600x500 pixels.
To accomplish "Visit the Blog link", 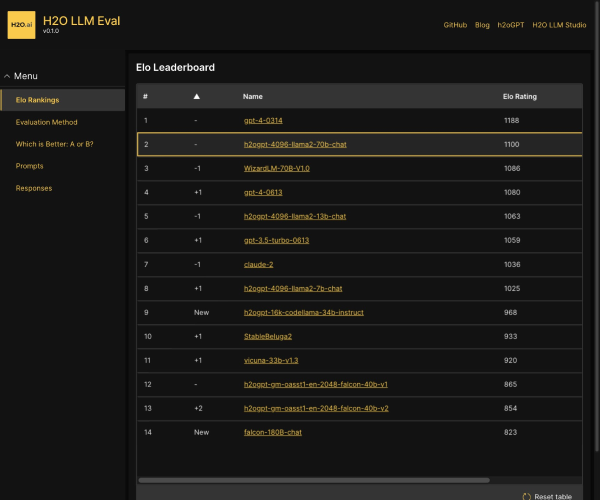I will click(482, 24).
